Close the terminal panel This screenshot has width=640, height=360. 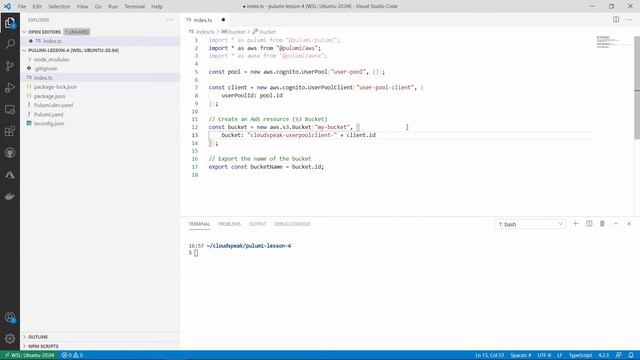coord(629,224)
